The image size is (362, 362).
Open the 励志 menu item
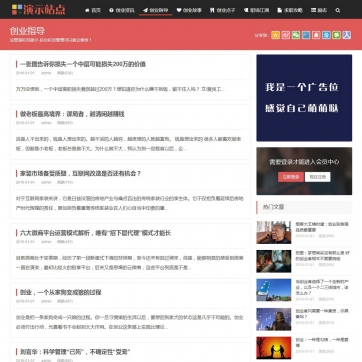319,10
